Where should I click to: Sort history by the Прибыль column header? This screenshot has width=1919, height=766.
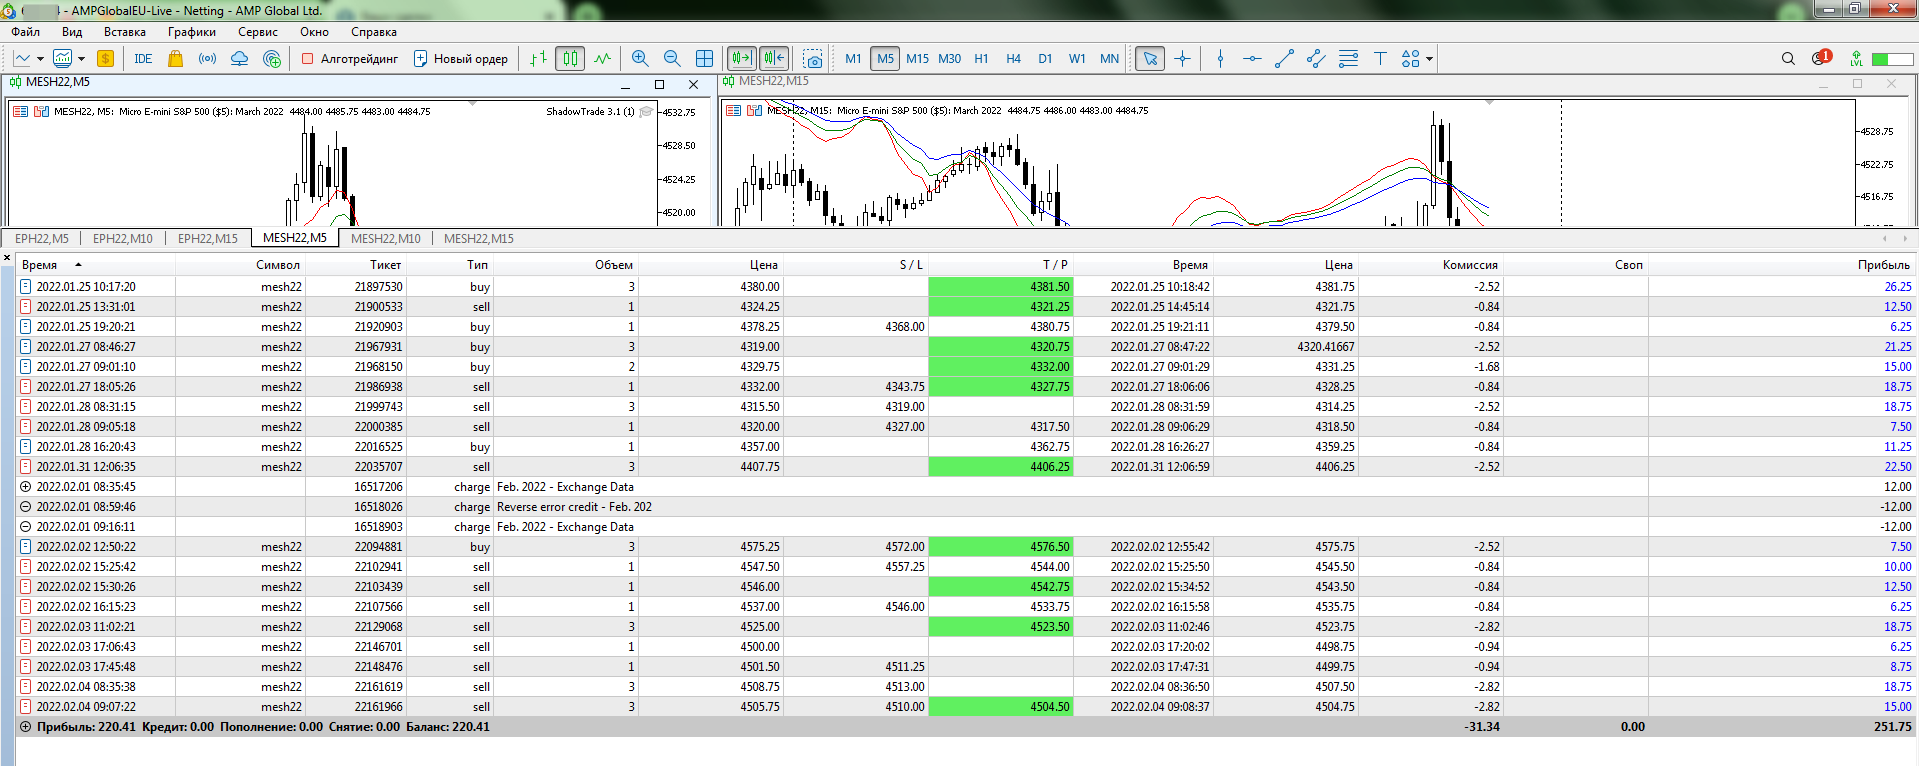1883,265
